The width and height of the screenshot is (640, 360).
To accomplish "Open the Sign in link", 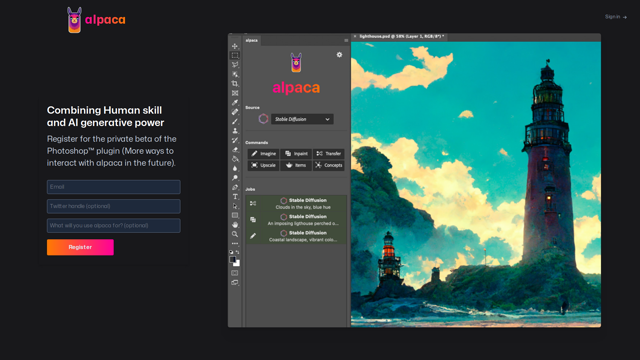I will 616,17.
